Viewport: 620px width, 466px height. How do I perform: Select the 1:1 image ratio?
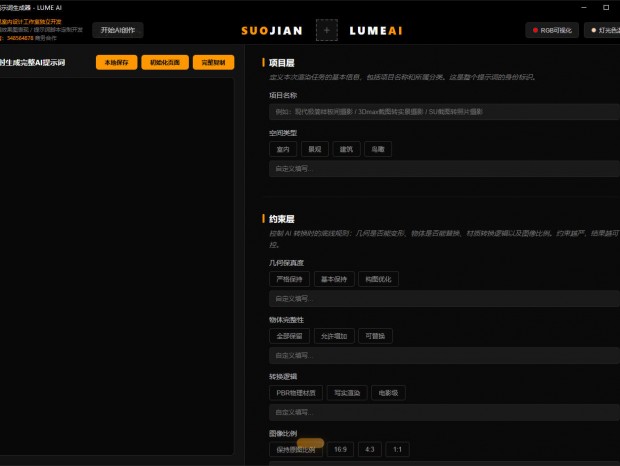(397, 449)
